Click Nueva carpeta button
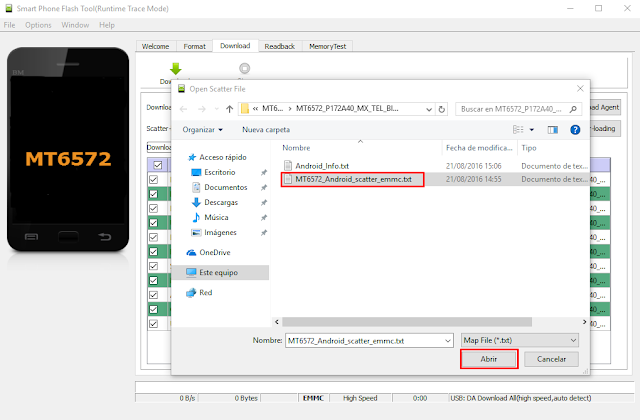640x420 pixels. 266,130
